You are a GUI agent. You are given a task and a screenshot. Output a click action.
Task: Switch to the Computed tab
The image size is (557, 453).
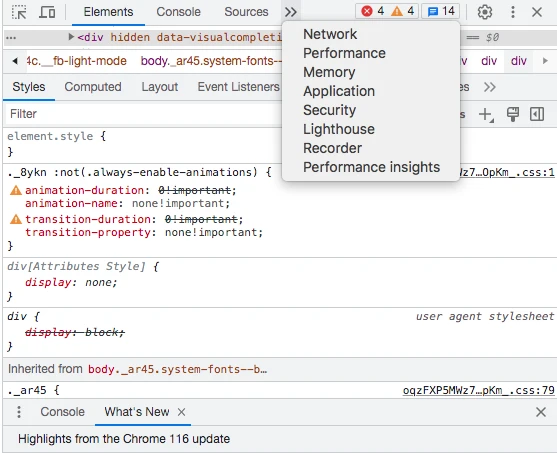[x=93, y=87]
